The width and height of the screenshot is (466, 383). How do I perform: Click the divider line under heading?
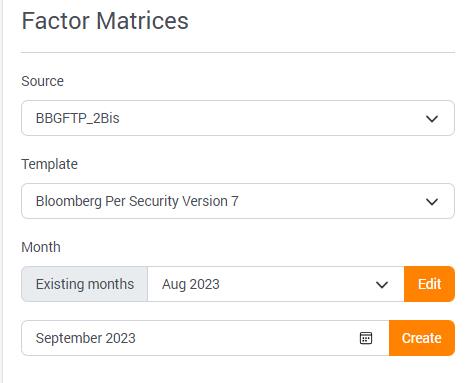[238, 52]
